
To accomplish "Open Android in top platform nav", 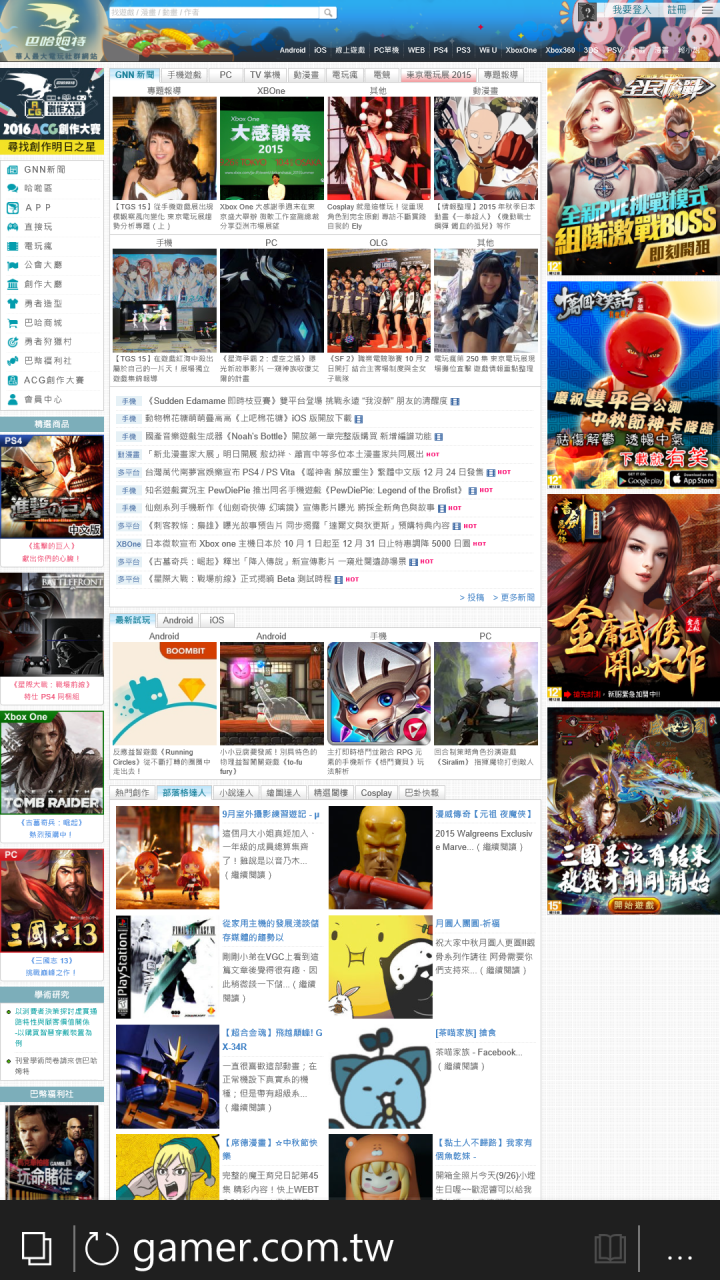I will pyautogui.click(x=293, y=50).
